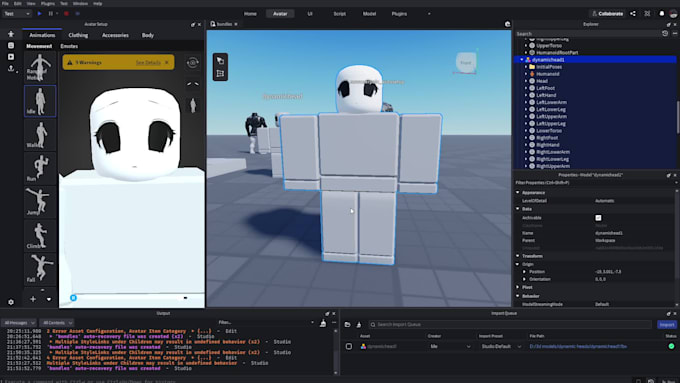The image size is (680, 383).
Task: Open the notifications bell icon
Action: (662, 14)
